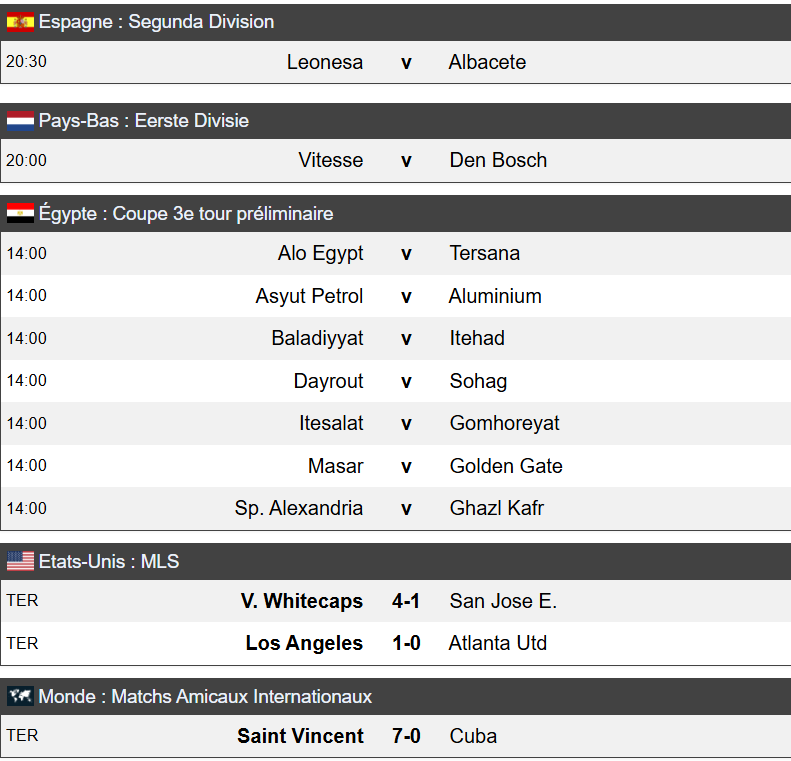
Task: Click the world map icon
Action: click(20, 697)
